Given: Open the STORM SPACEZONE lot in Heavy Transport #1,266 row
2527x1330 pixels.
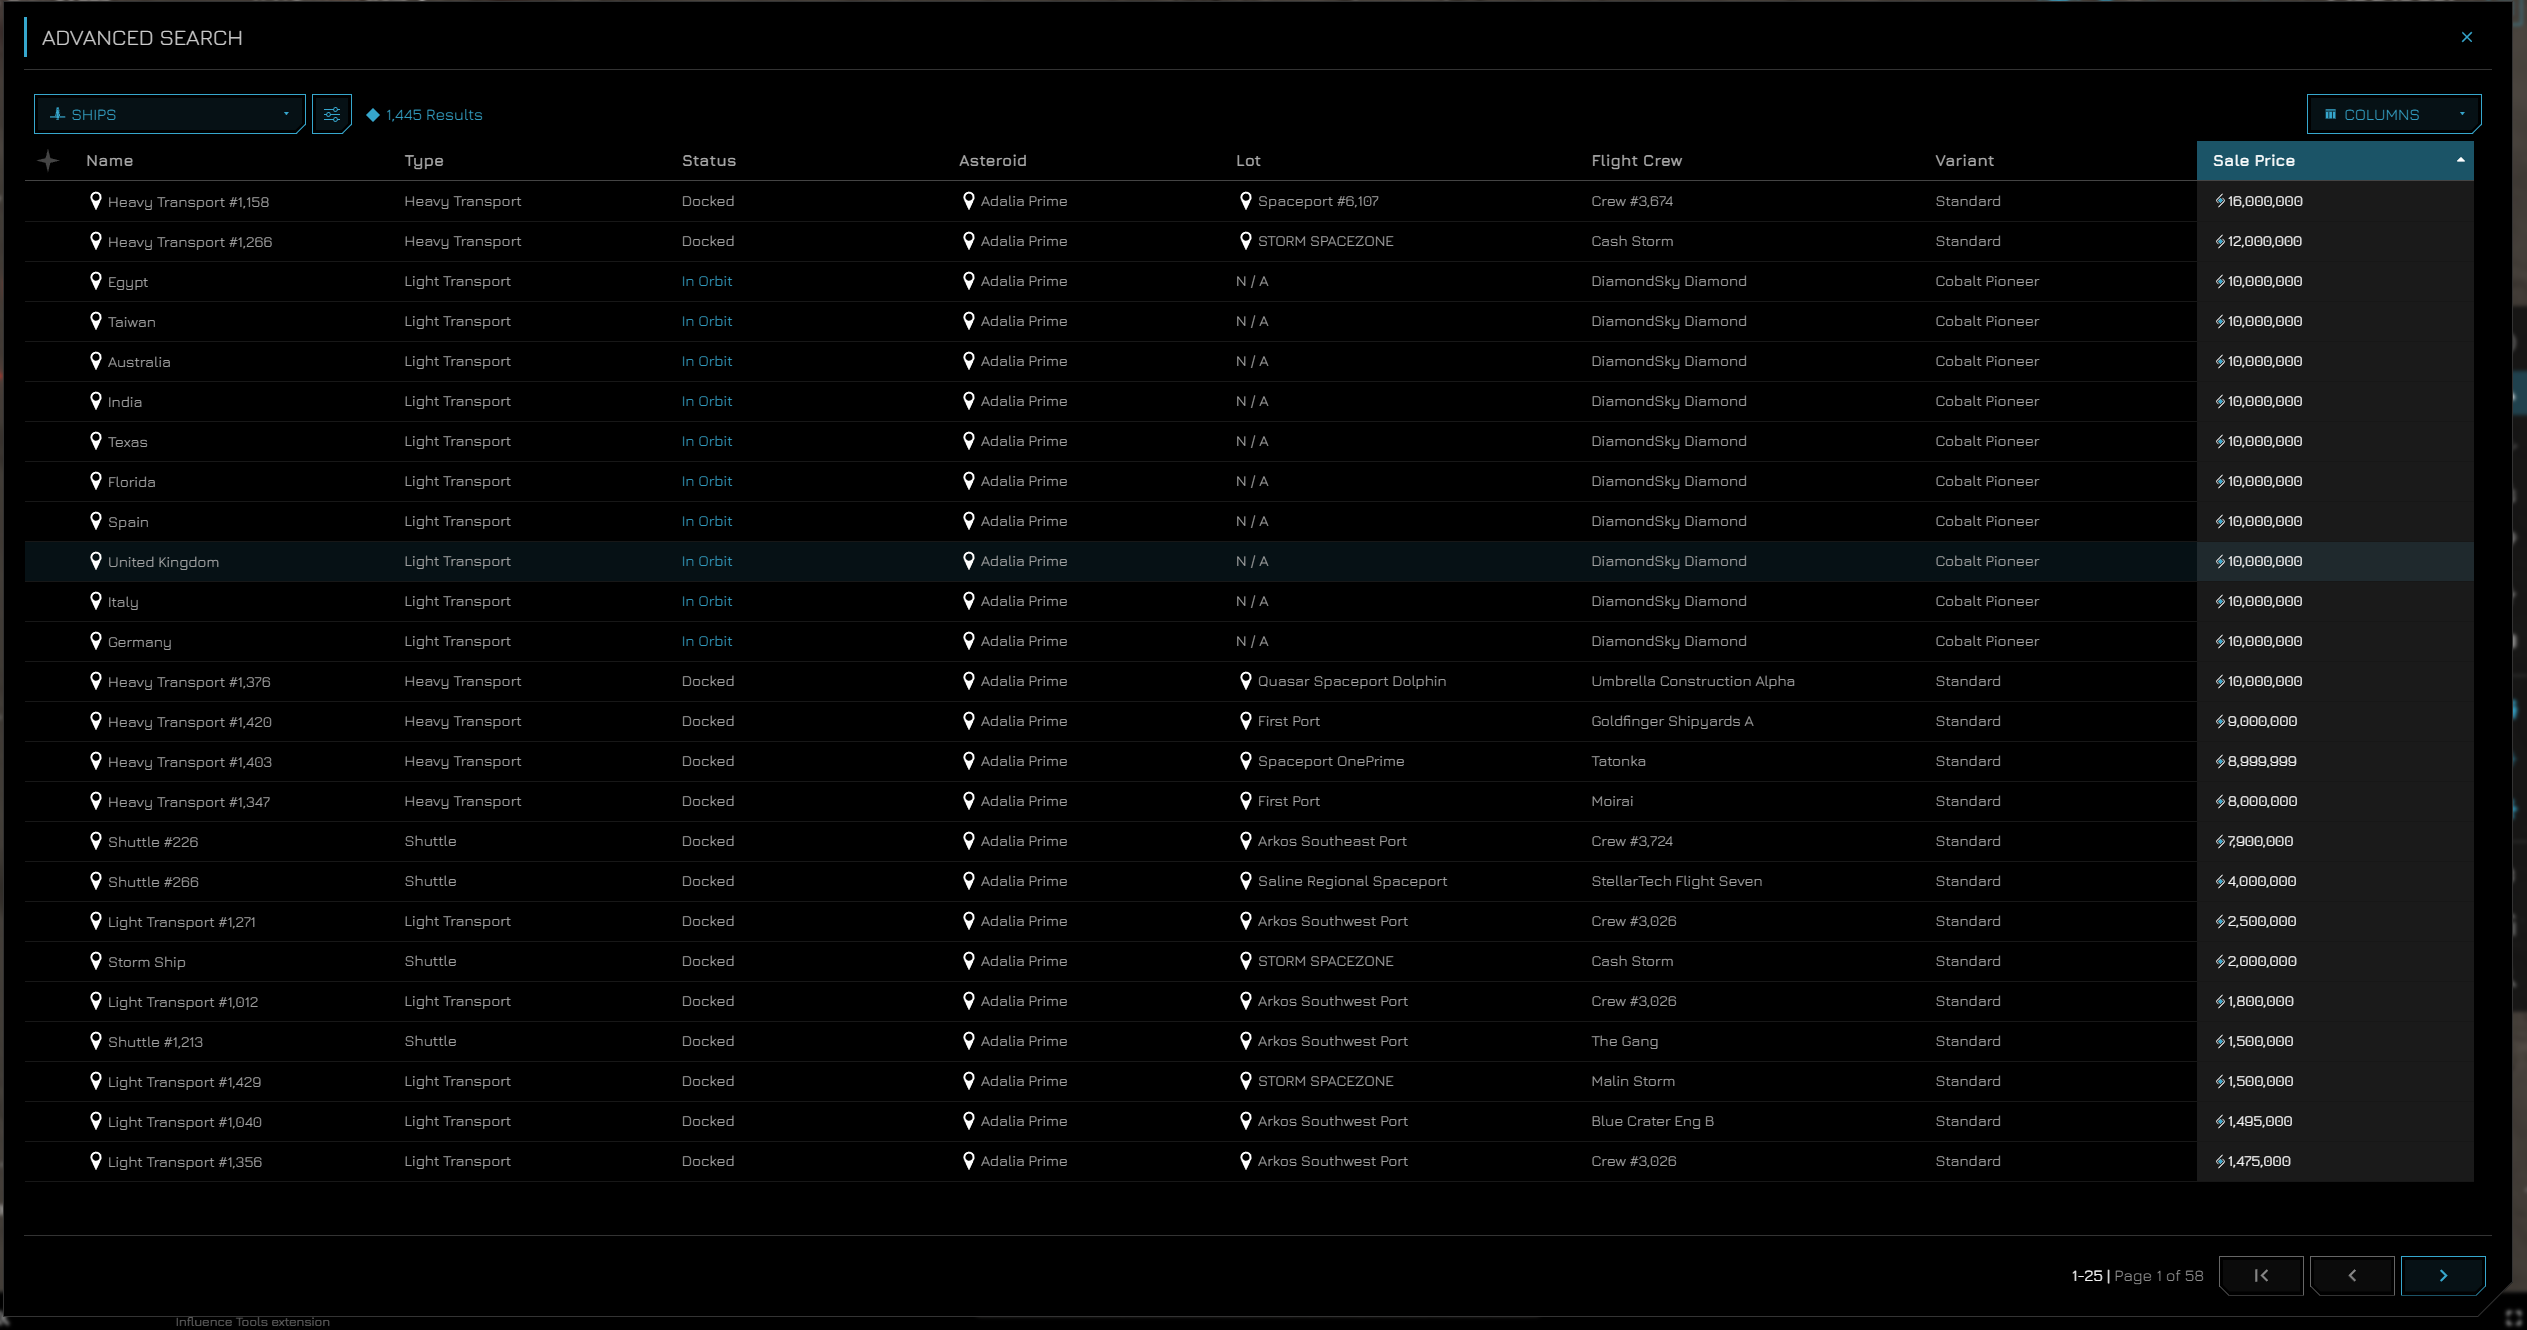Looking at the screenshot, I should tap(1325, 241).
